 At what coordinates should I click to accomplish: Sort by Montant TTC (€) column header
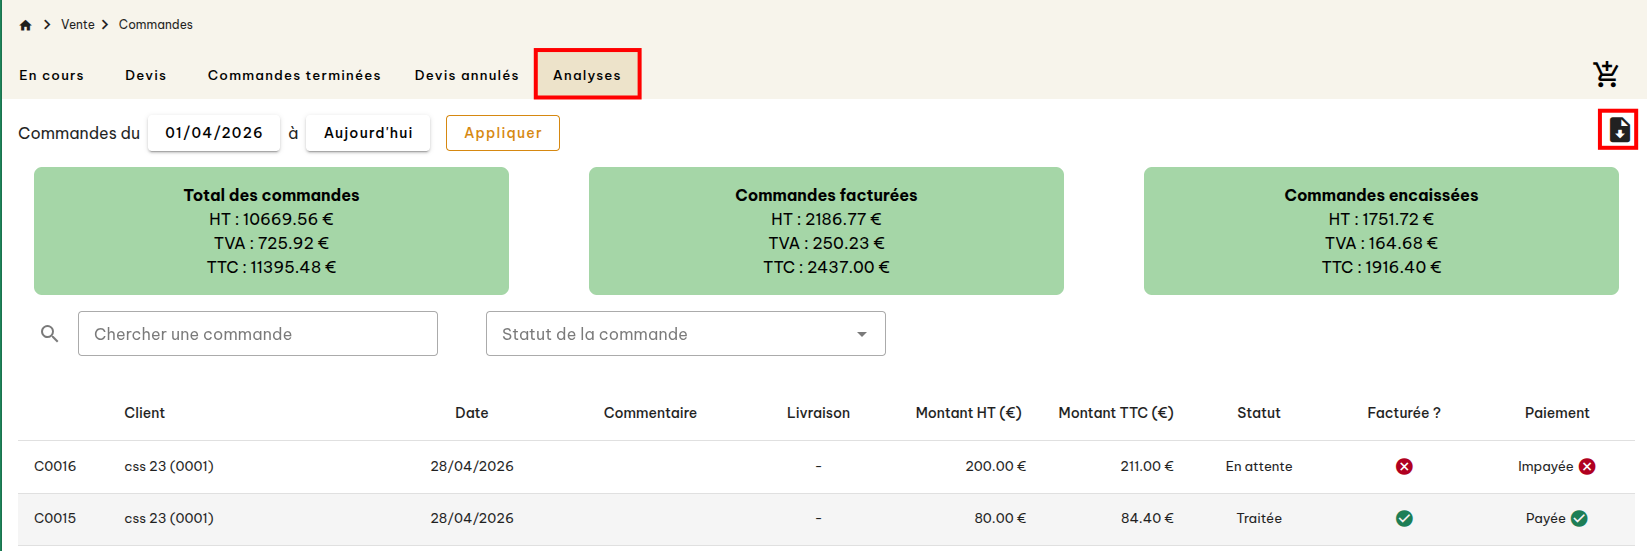point(1116,413)
